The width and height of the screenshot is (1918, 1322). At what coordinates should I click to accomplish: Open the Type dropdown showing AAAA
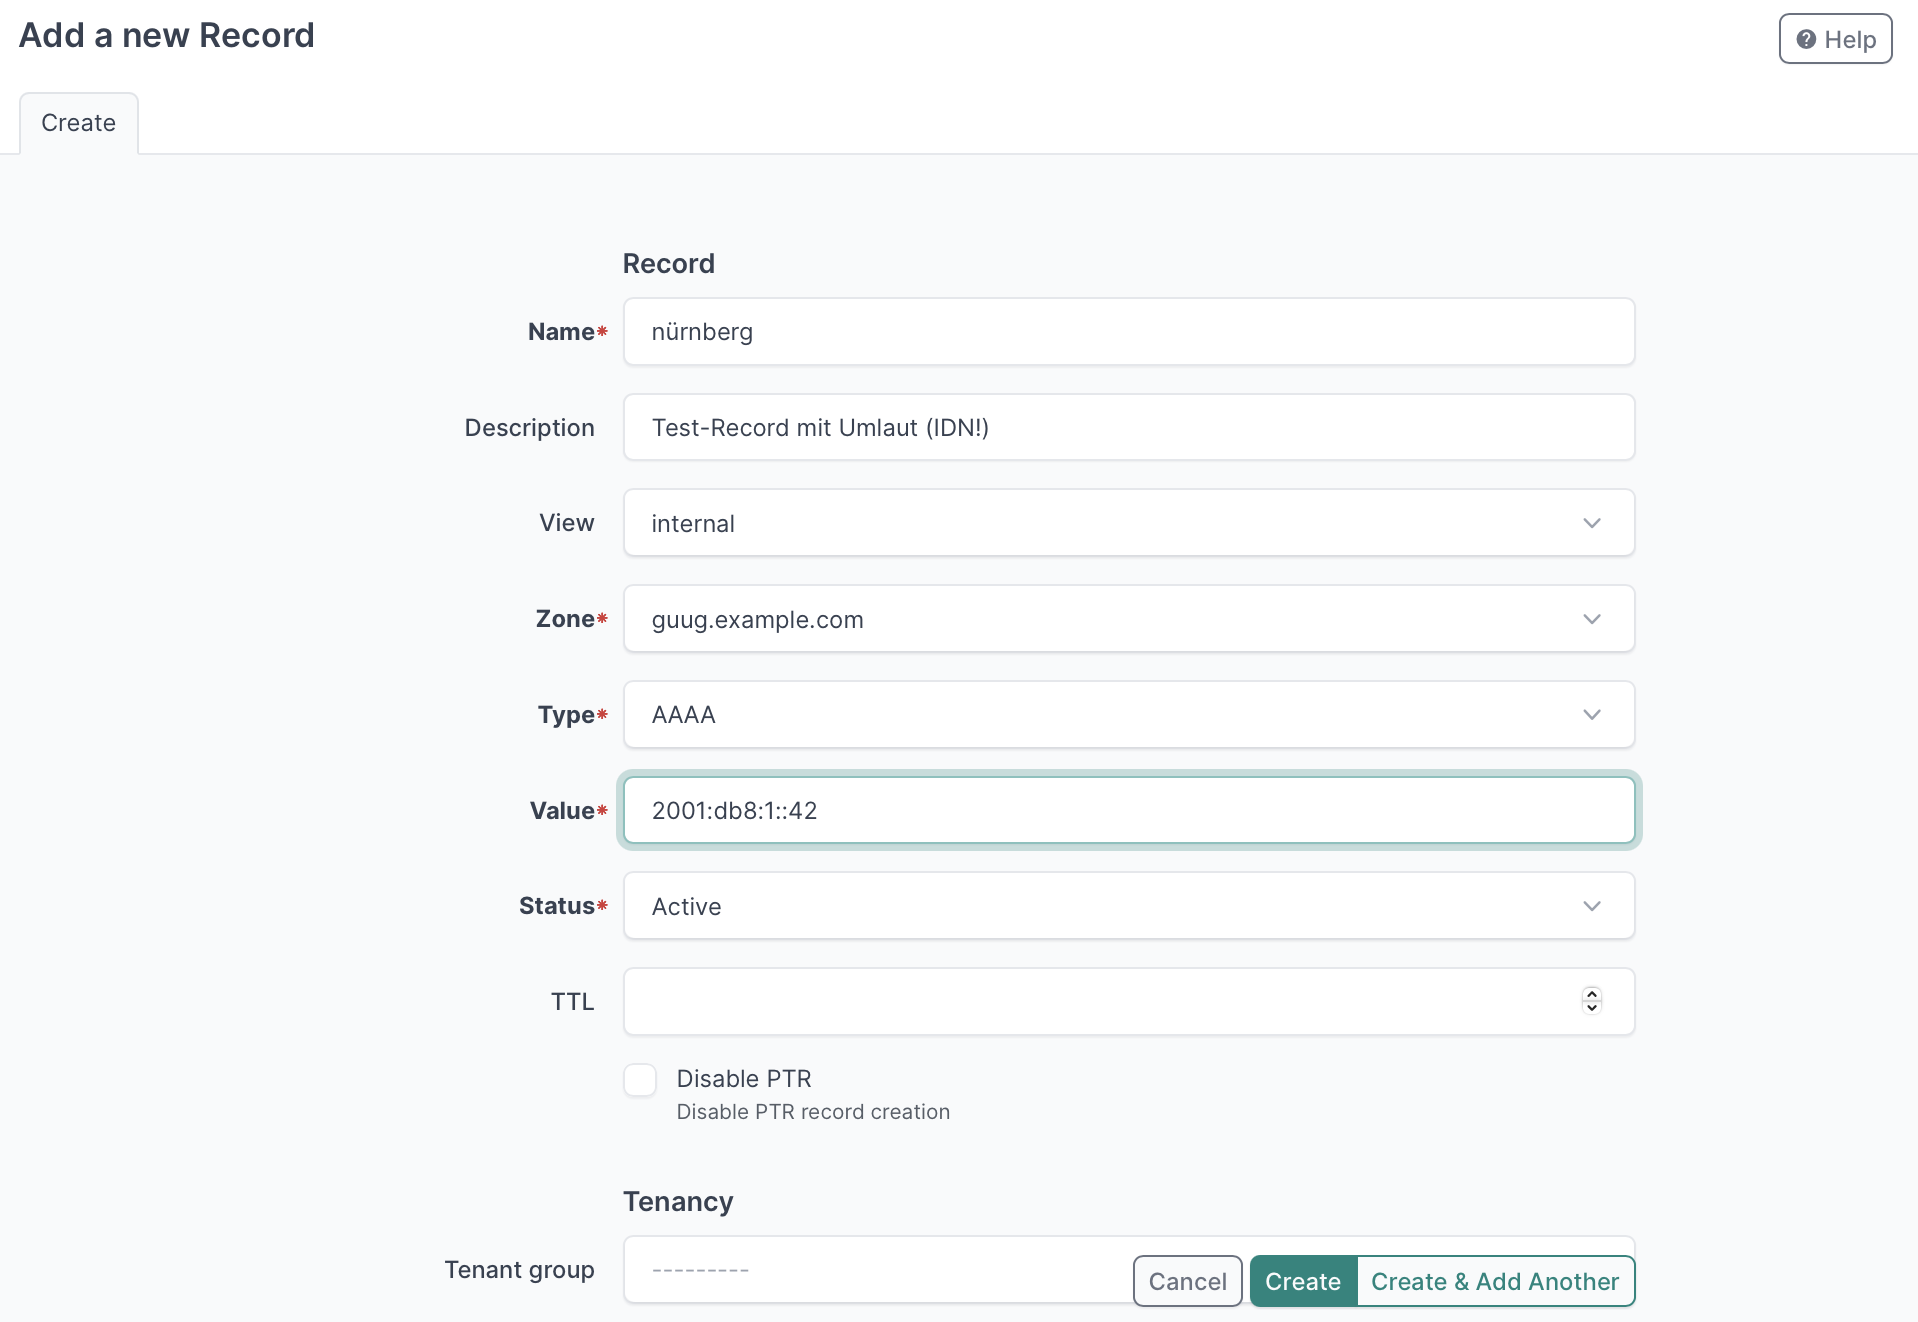(x=1127, y=715)
